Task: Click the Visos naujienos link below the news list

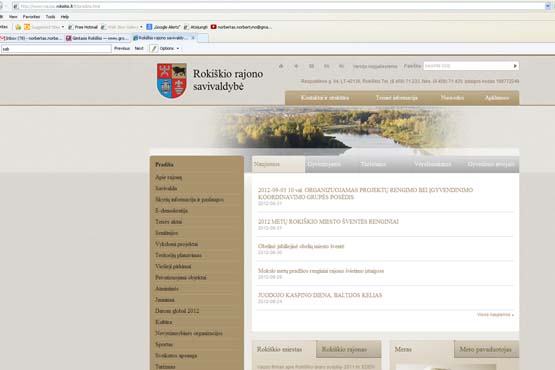Action: [495, 314]
